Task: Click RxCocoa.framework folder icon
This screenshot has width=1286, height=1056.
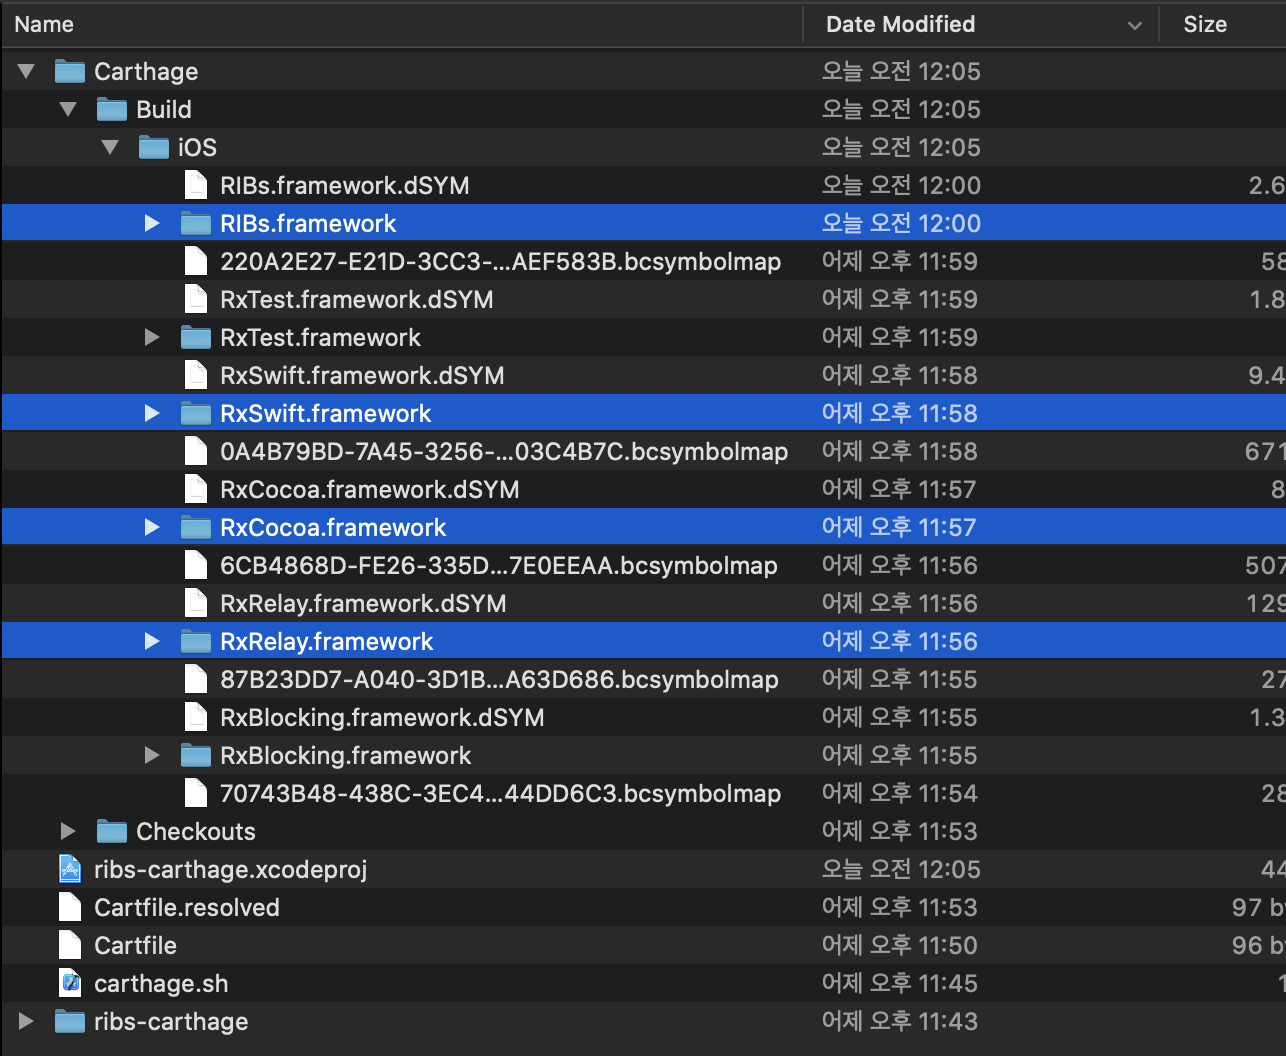Action: click(x=196, y=527)
